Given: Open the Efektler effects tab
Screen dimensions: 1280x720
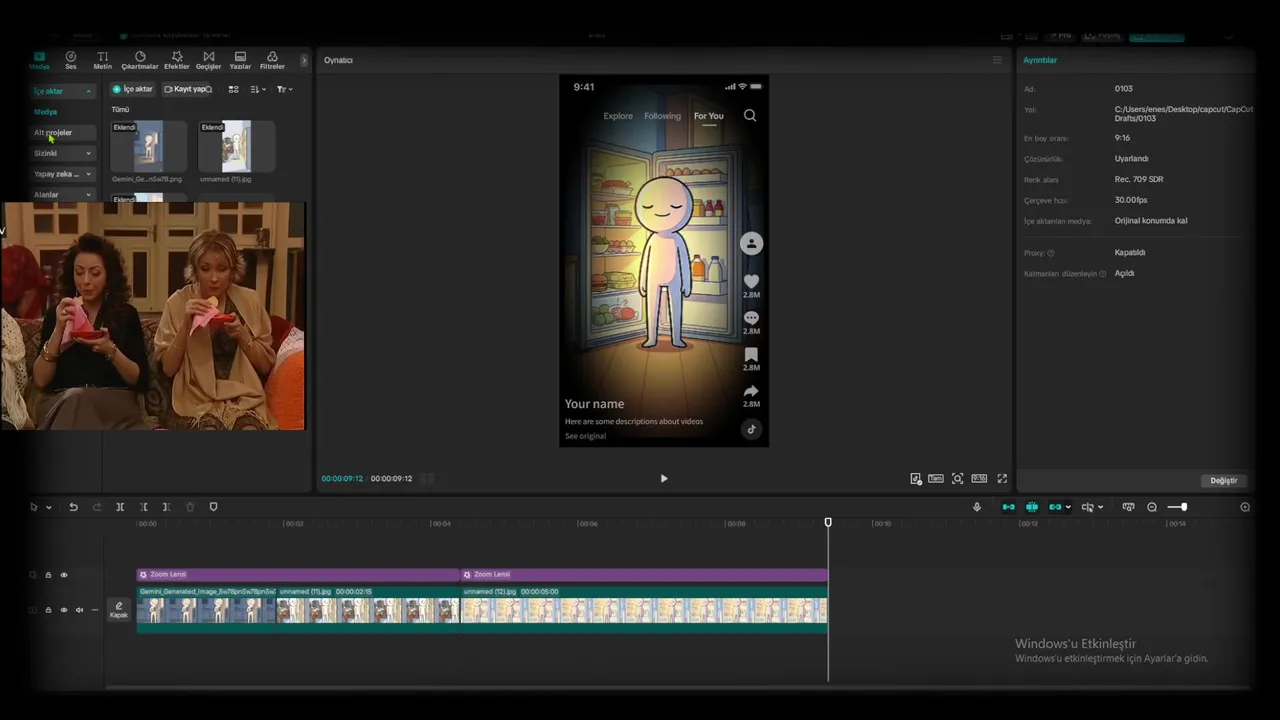Looking at the screenshot, I should click(x=177, y=60).
